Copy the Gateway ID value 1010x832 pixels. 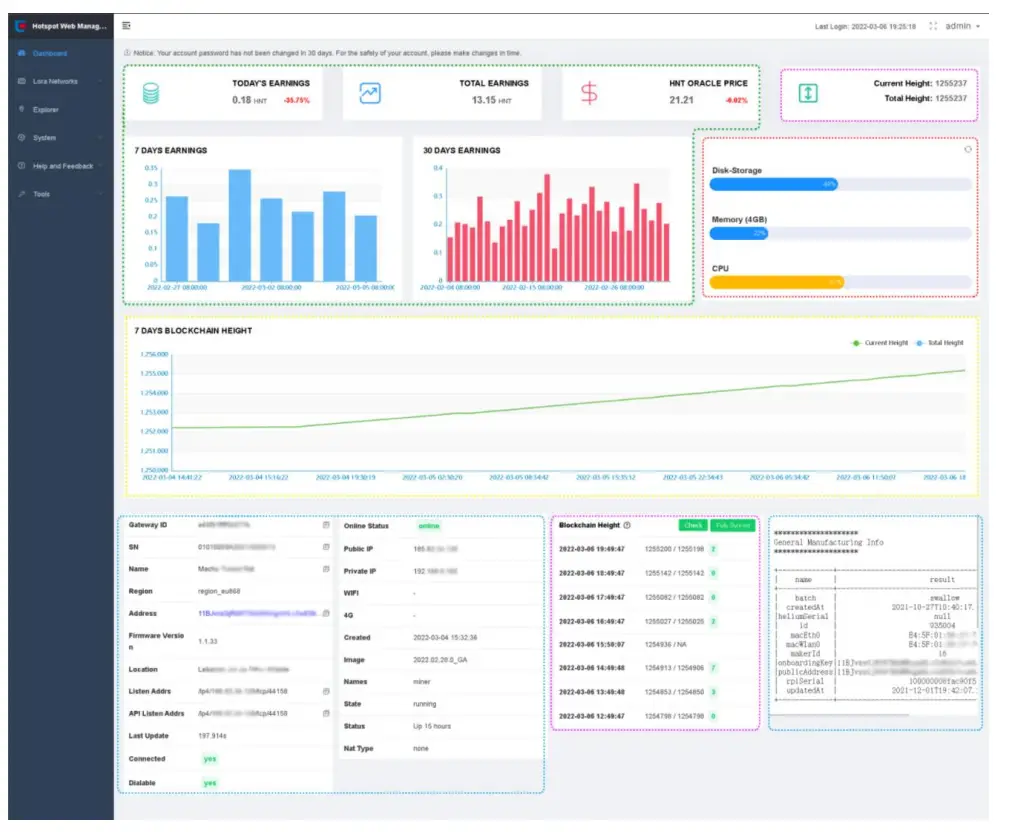coord(326,524)
